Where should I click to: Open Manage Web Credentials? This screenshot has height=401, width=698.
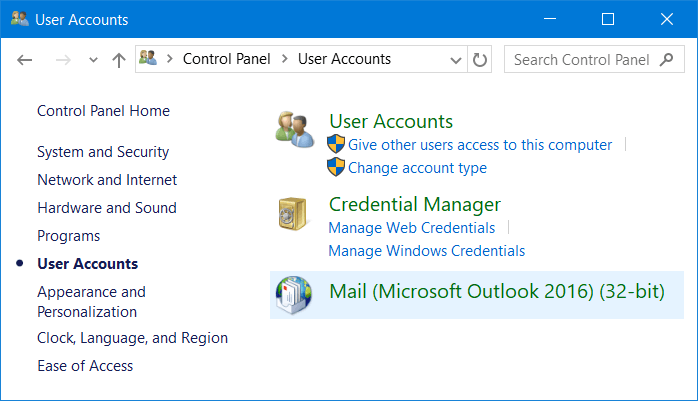[x=412, y=228]
